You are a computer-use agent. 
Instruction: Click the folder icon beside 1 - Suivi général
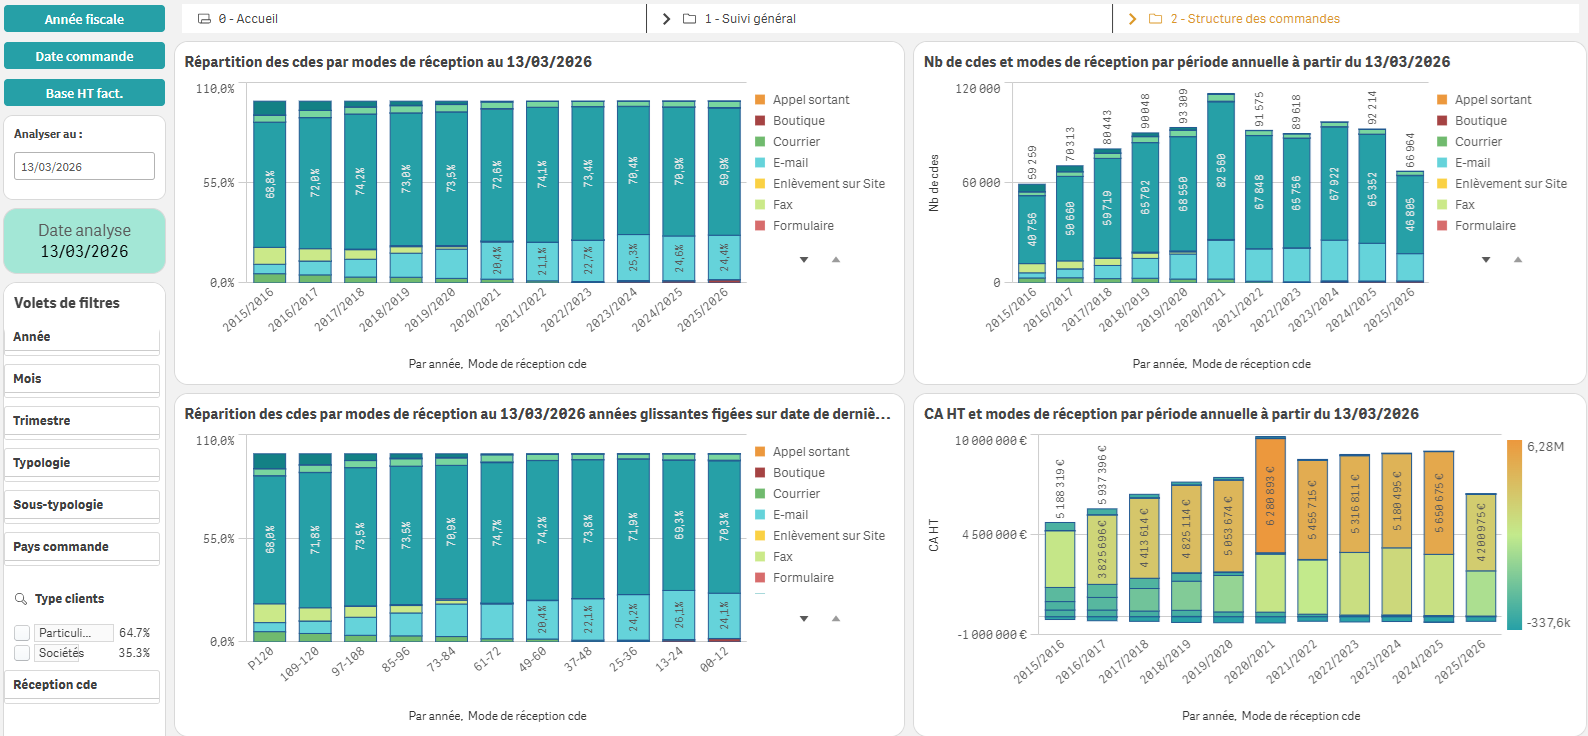(689, 19)
